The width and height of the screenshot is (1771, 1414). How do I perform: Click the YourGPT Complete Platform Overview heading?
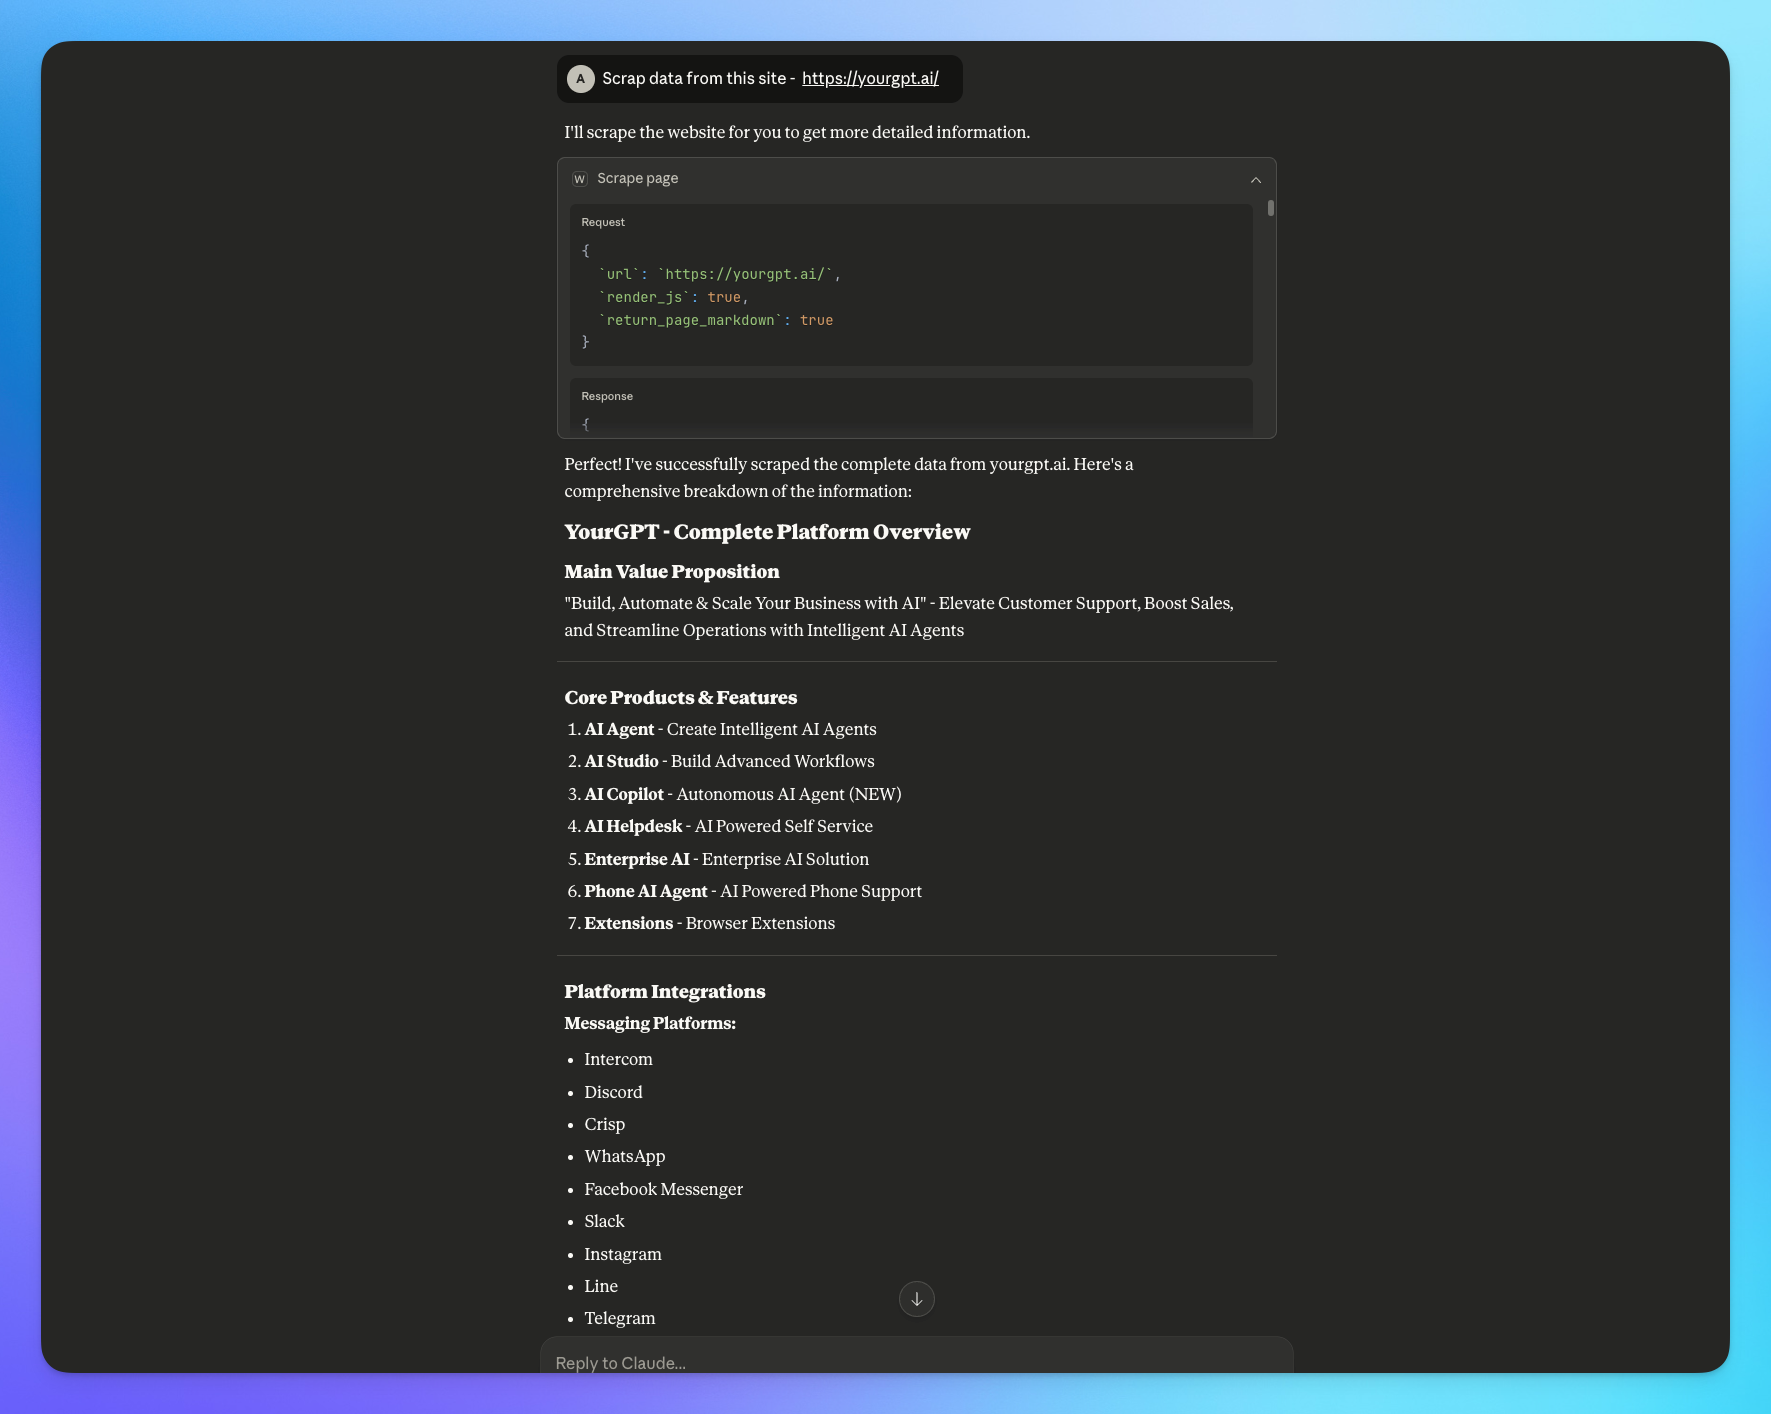click(x=766, y=532)
